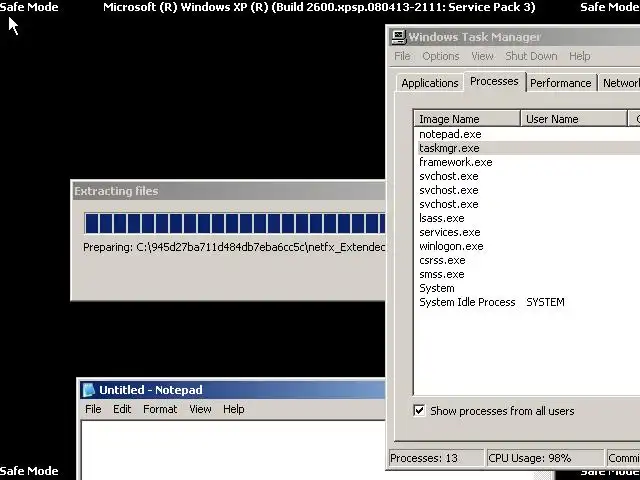The width and height of the screenshot is (640, 480).
Task: Select winlogon.exe process row
Action: (529, 246)
